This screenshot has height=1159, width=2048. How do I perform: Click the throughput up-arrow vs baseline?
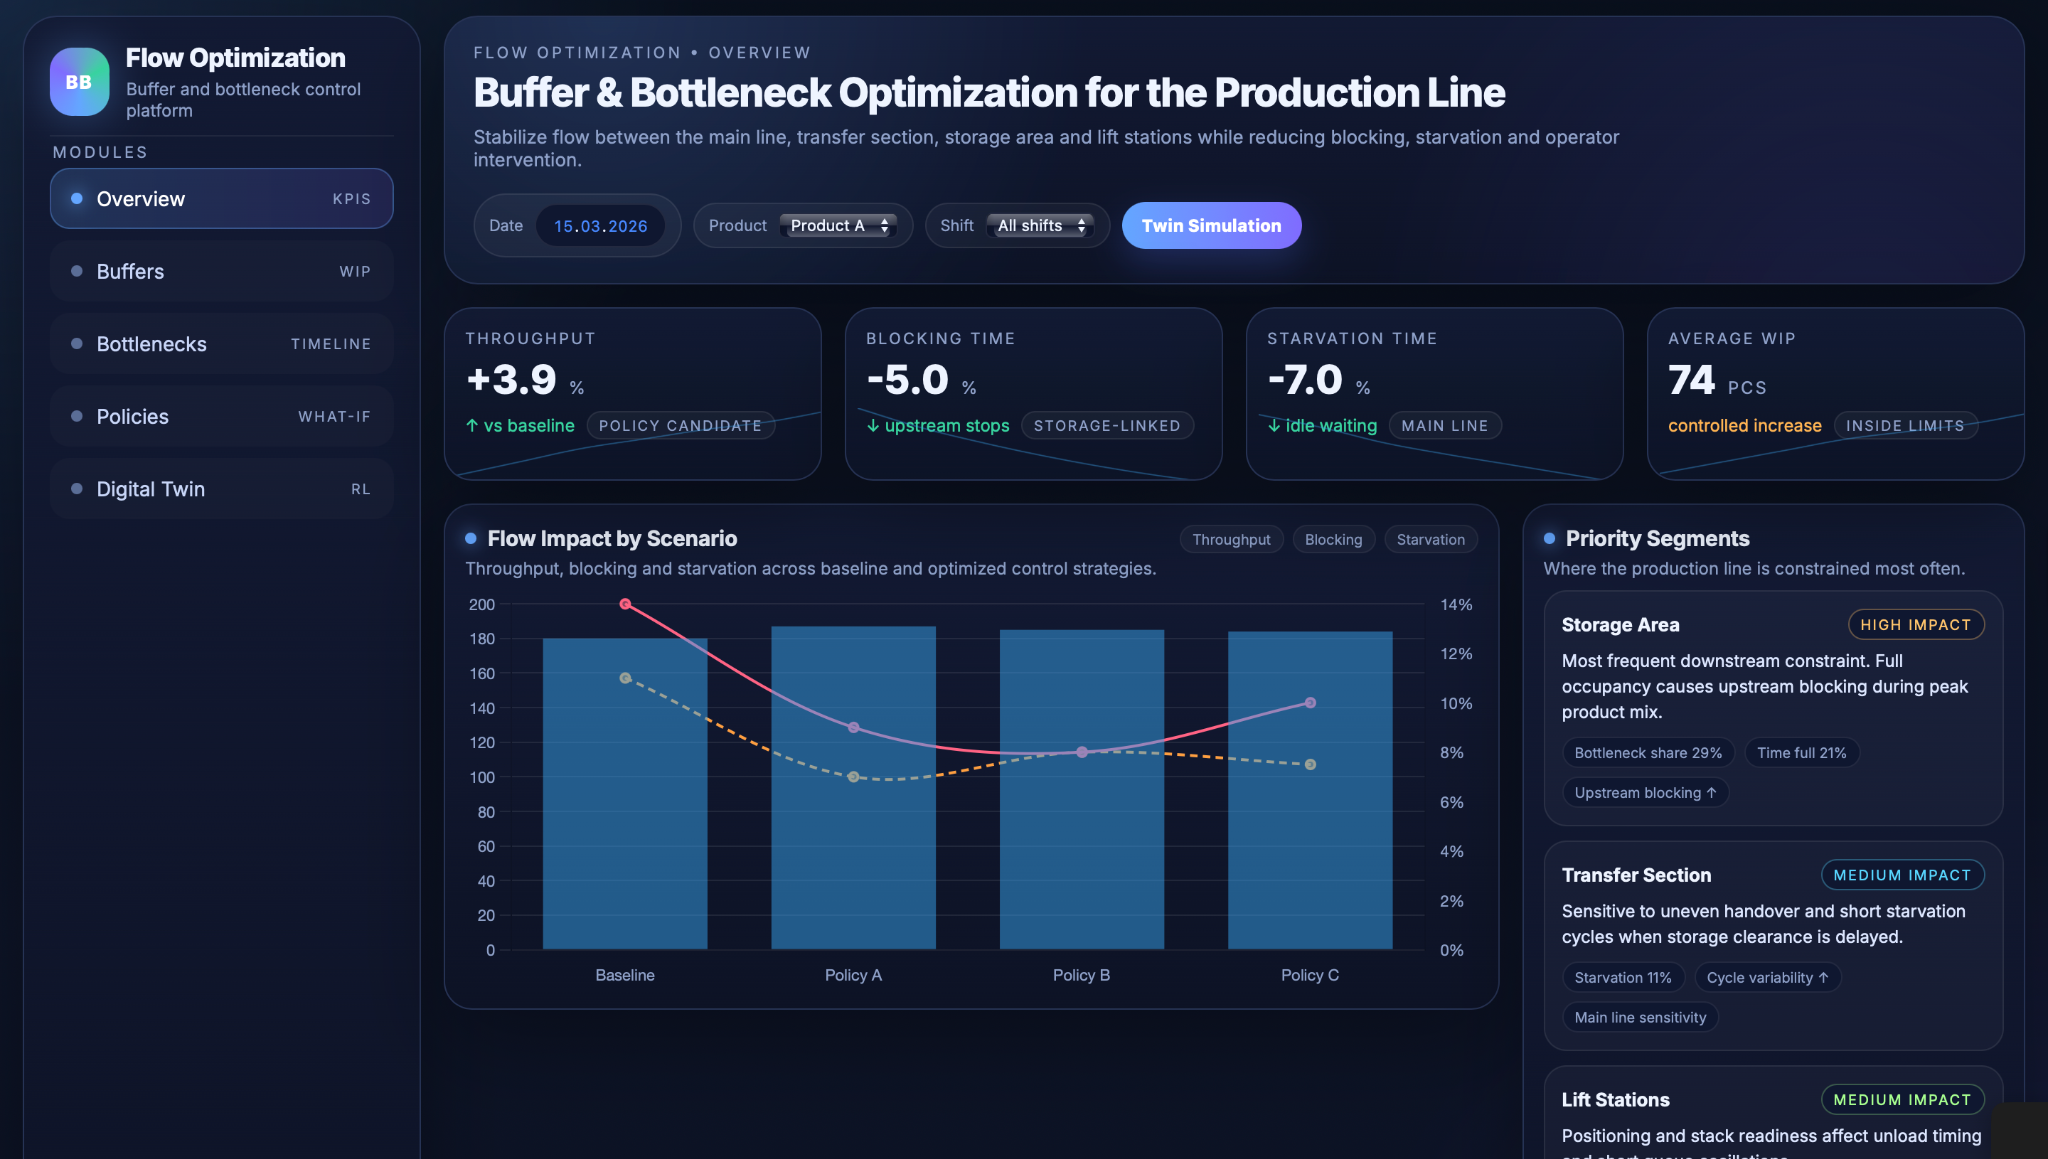pos(472,426)
